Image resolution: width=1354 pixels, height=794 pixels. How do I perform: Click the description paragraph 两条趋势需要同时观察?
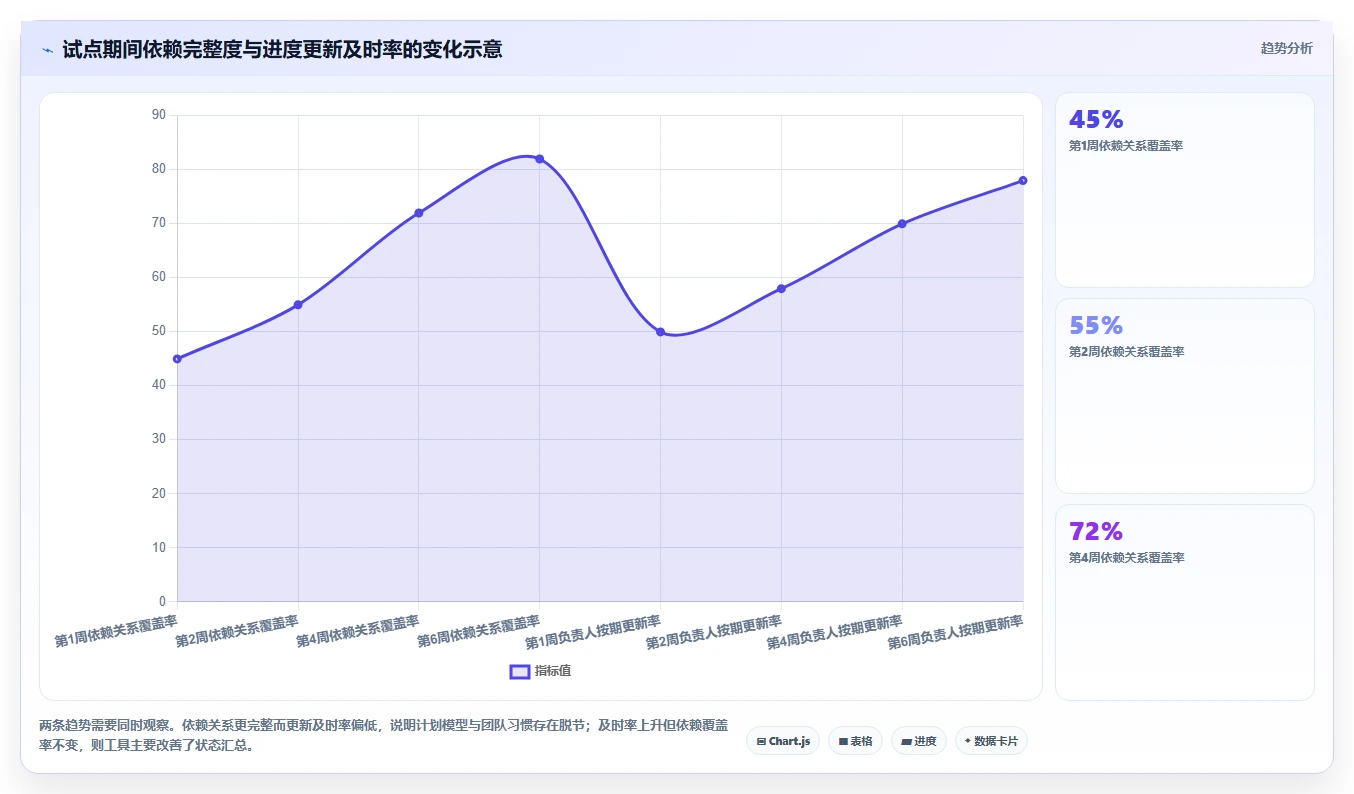click(384, 735)
